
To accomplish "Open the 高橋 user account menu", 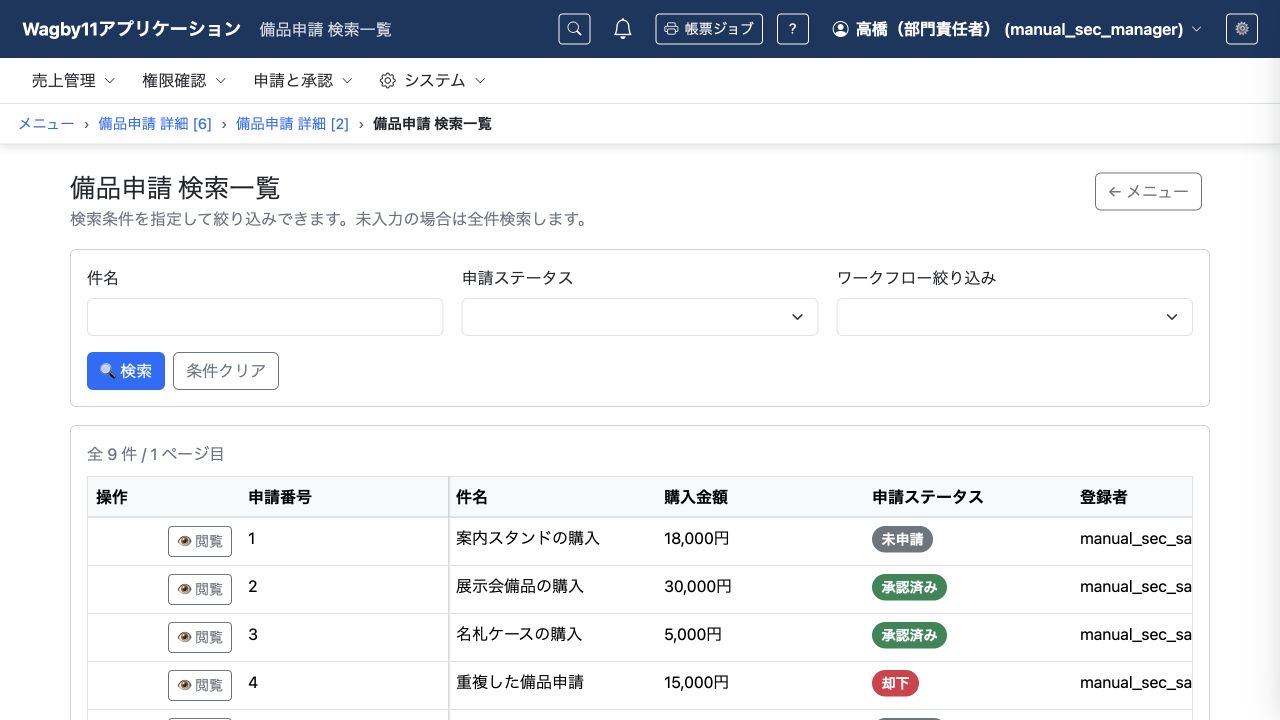I will pyautogui.click(x=1017, y=29).
